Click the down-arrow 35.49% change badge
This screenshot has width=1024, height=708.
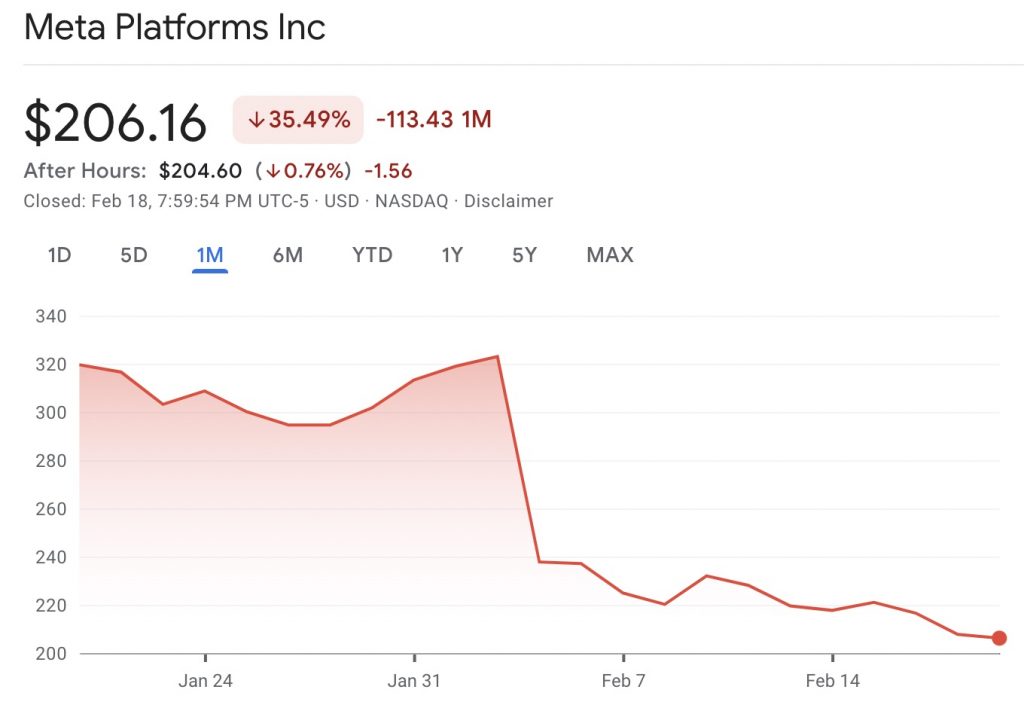pyautogui.click(x=298, y=120)
